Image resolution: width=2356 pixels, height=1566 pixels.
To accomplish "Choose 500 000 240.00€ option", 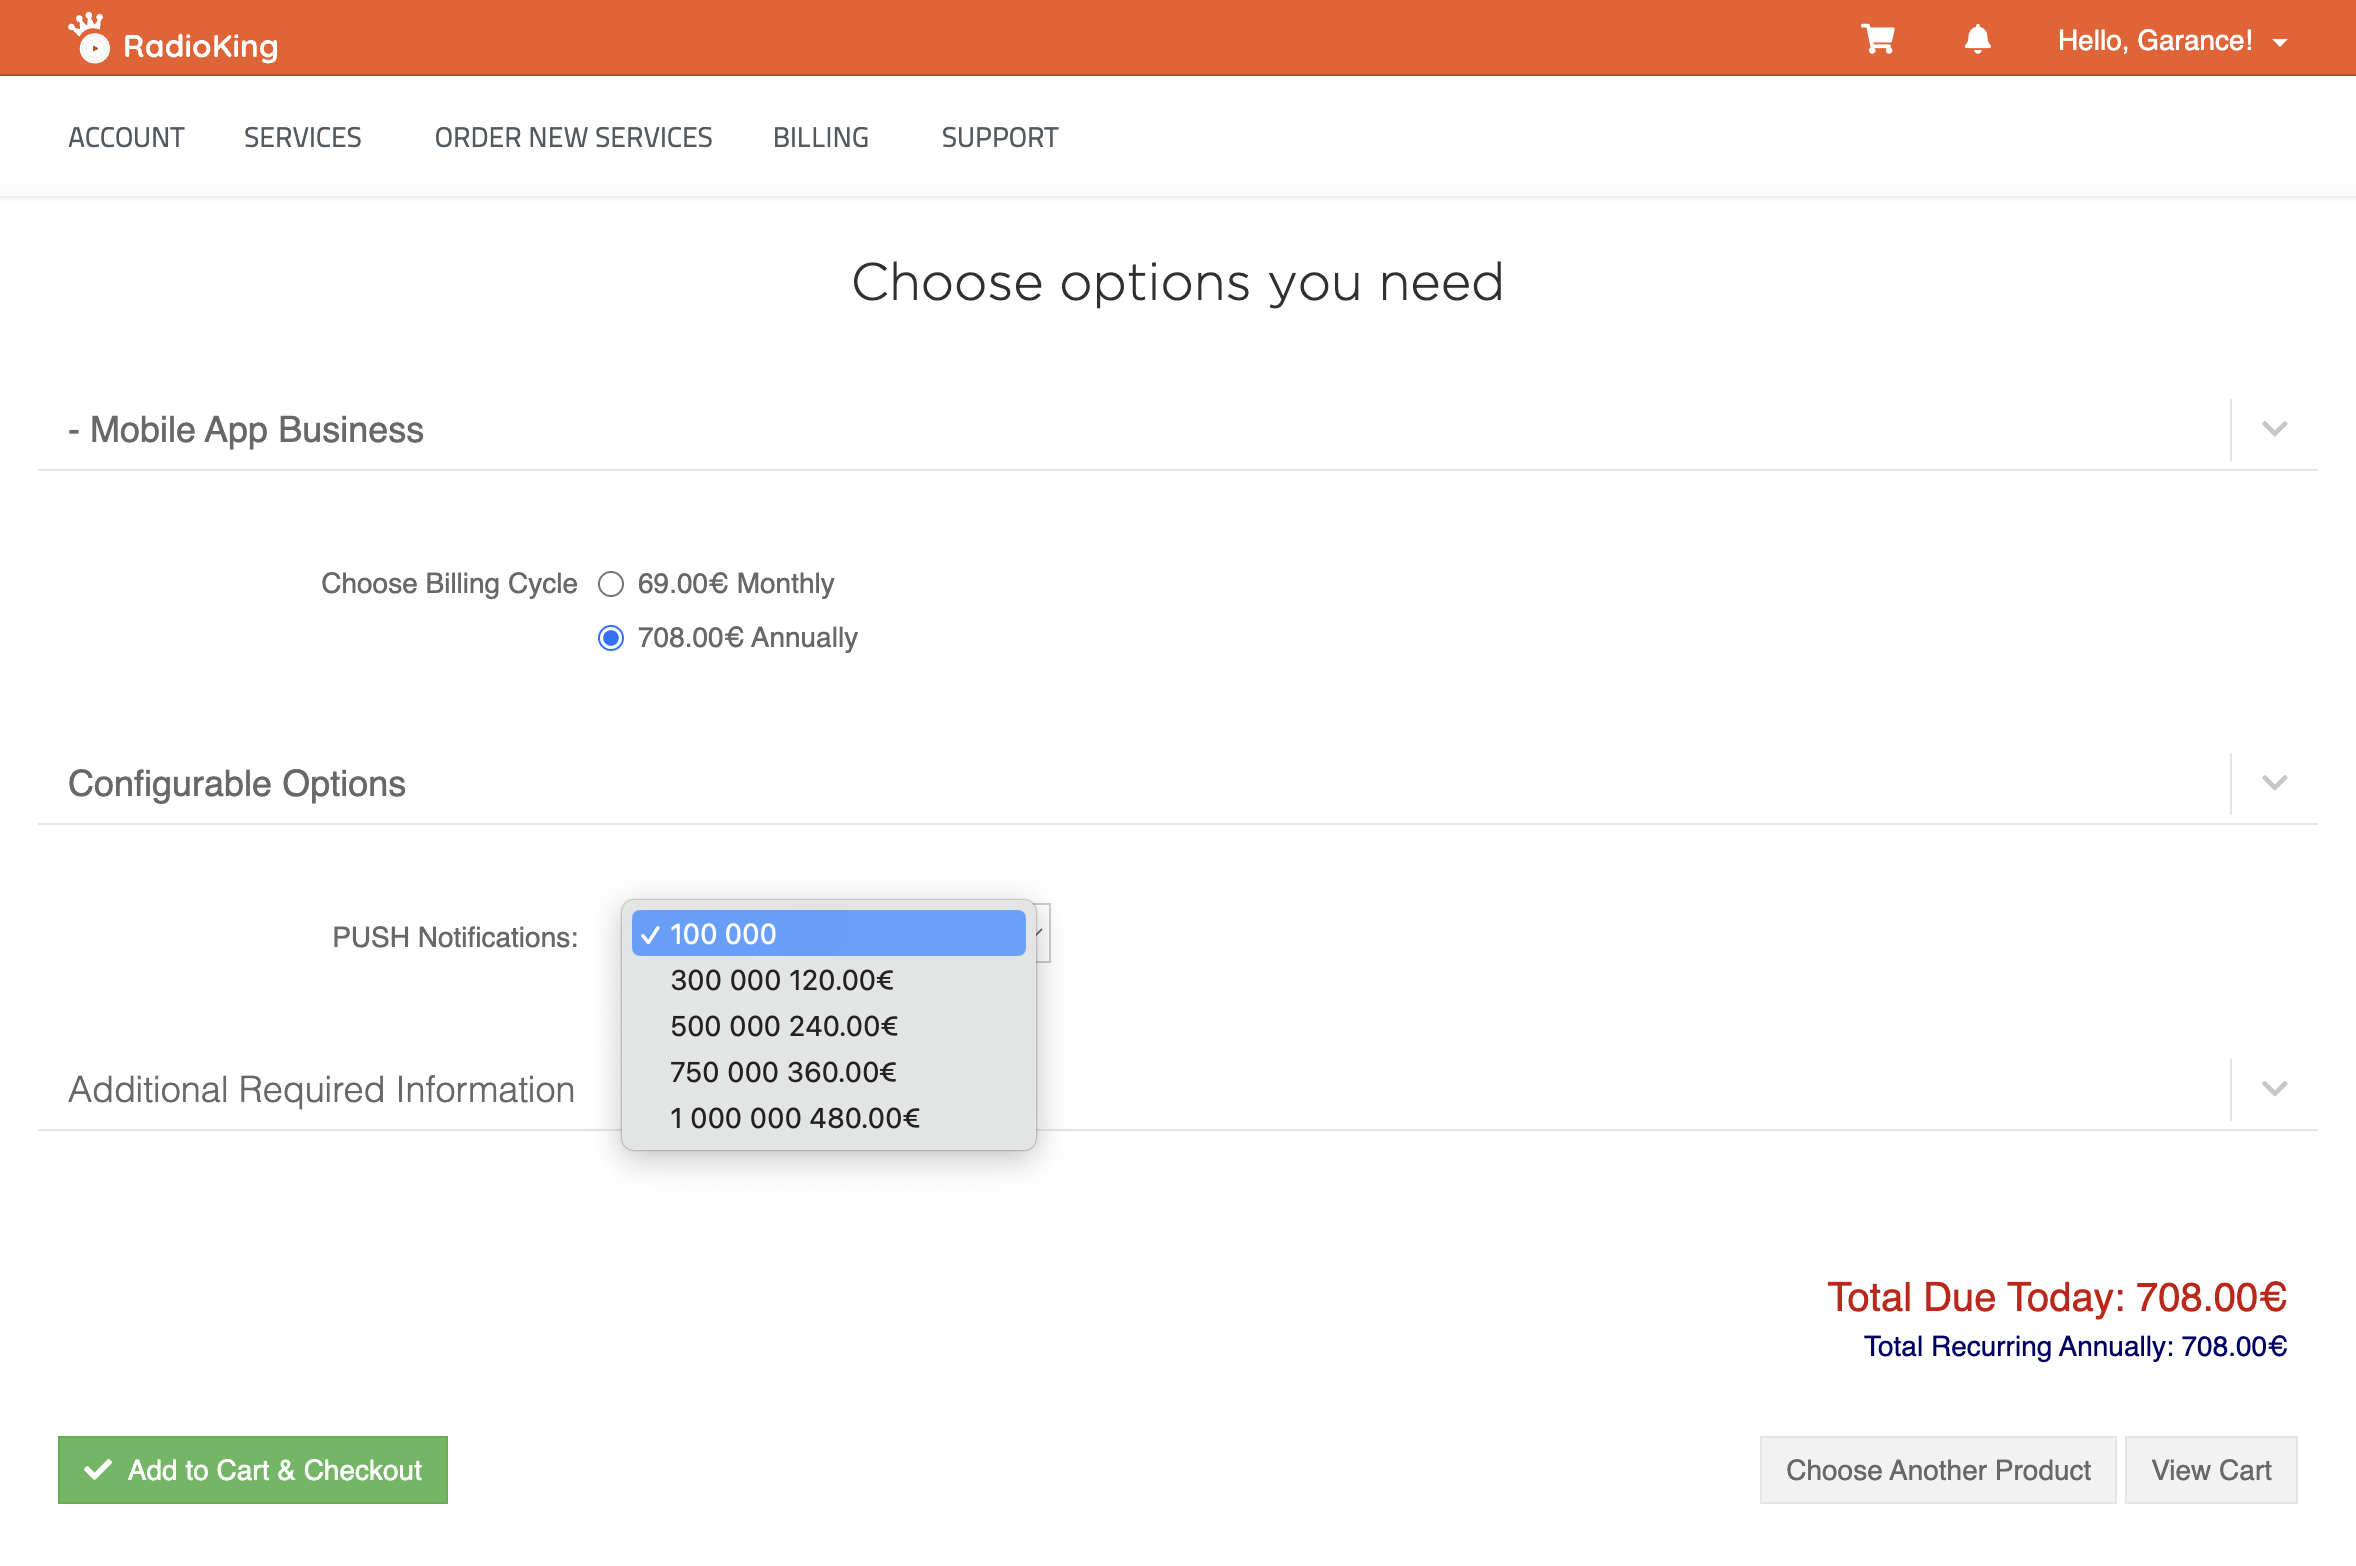I will pos(828,1026).
